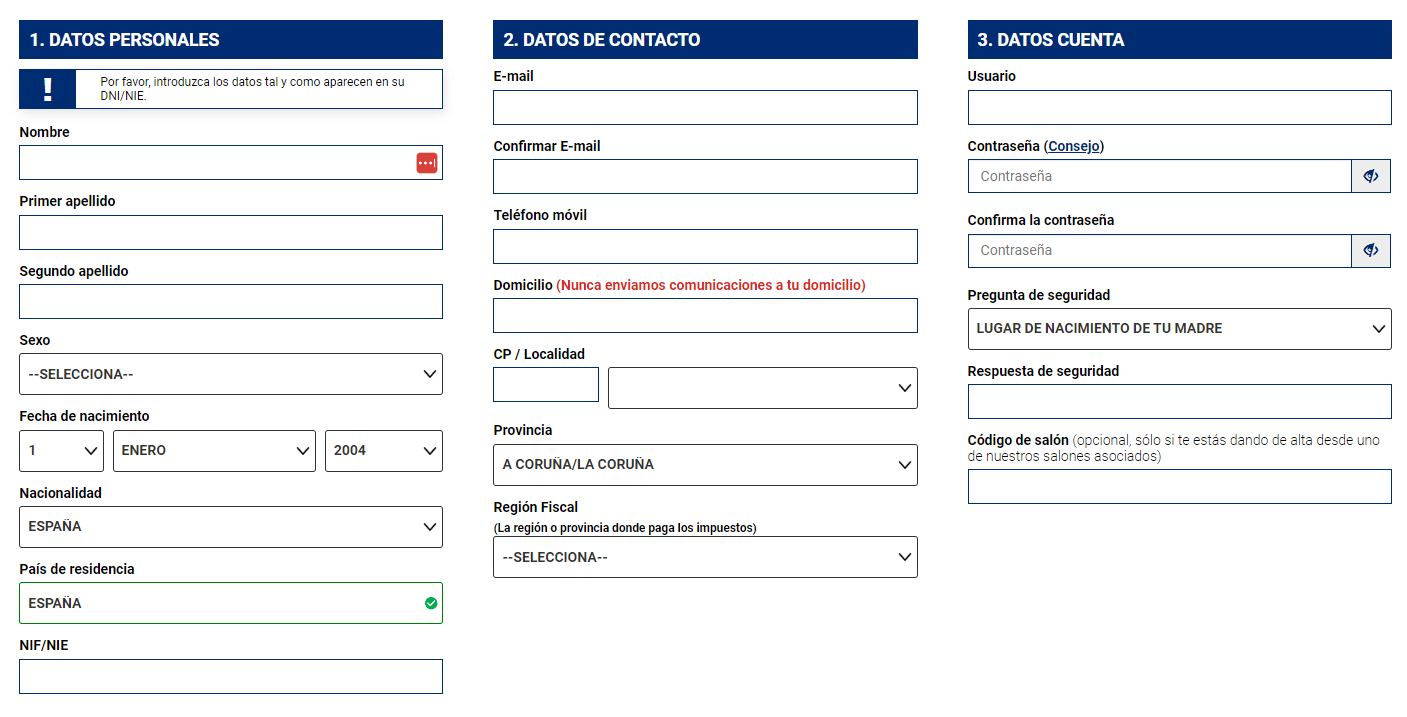Open the ENERO month dropdown
The image size is (1407, 717).
coord(214,450)
